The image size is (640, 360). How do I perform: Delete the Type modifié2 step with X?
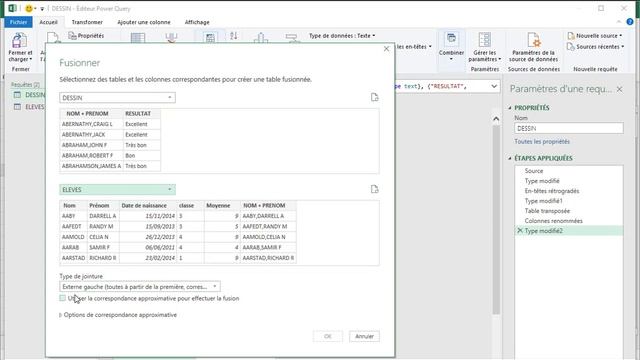click(520, 231)
